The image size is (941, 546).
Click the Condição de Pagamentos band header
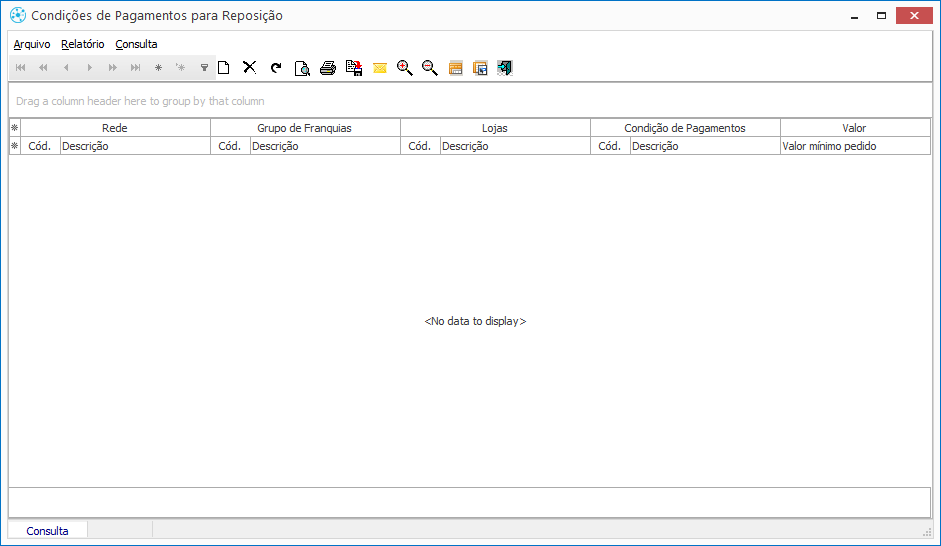coord(685,128)
